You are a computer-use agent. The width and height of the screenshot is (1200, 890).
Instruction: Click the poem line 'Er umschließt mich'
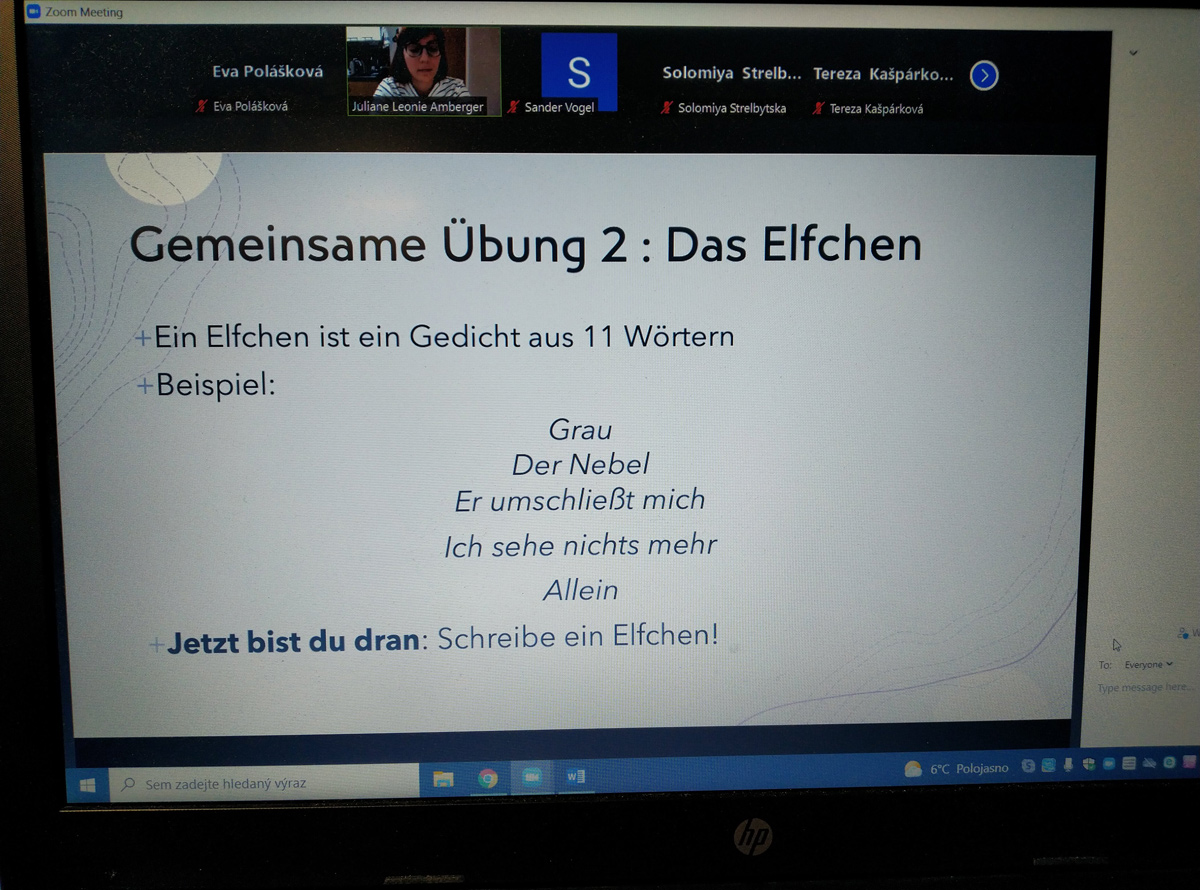580,500
